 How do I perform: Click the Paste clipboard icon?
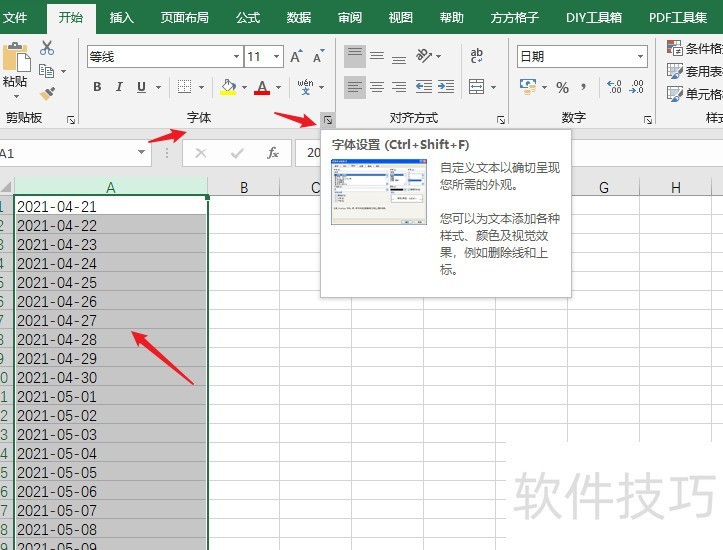(17, 58)
